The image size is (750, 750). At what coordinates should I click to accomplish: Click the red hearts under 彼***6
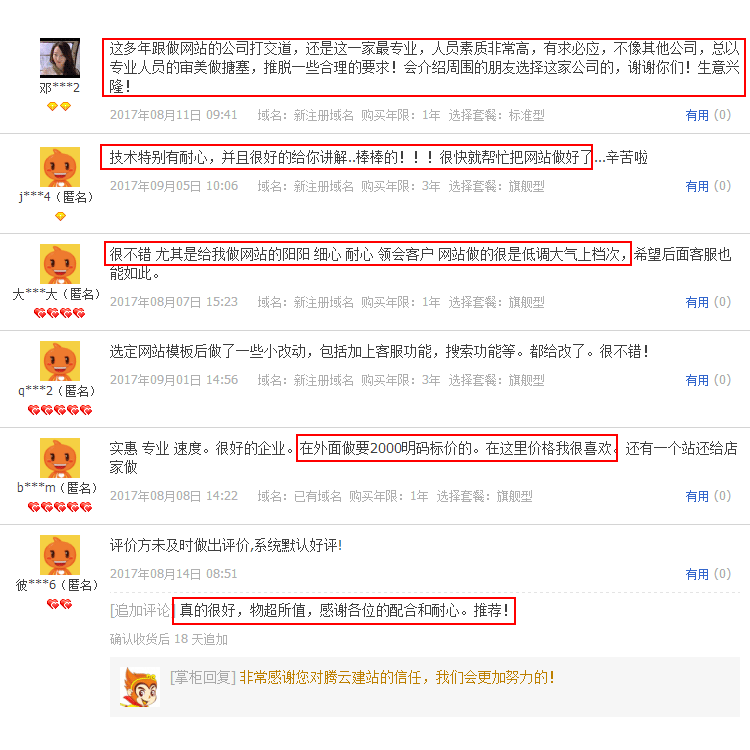pos(59,604)
